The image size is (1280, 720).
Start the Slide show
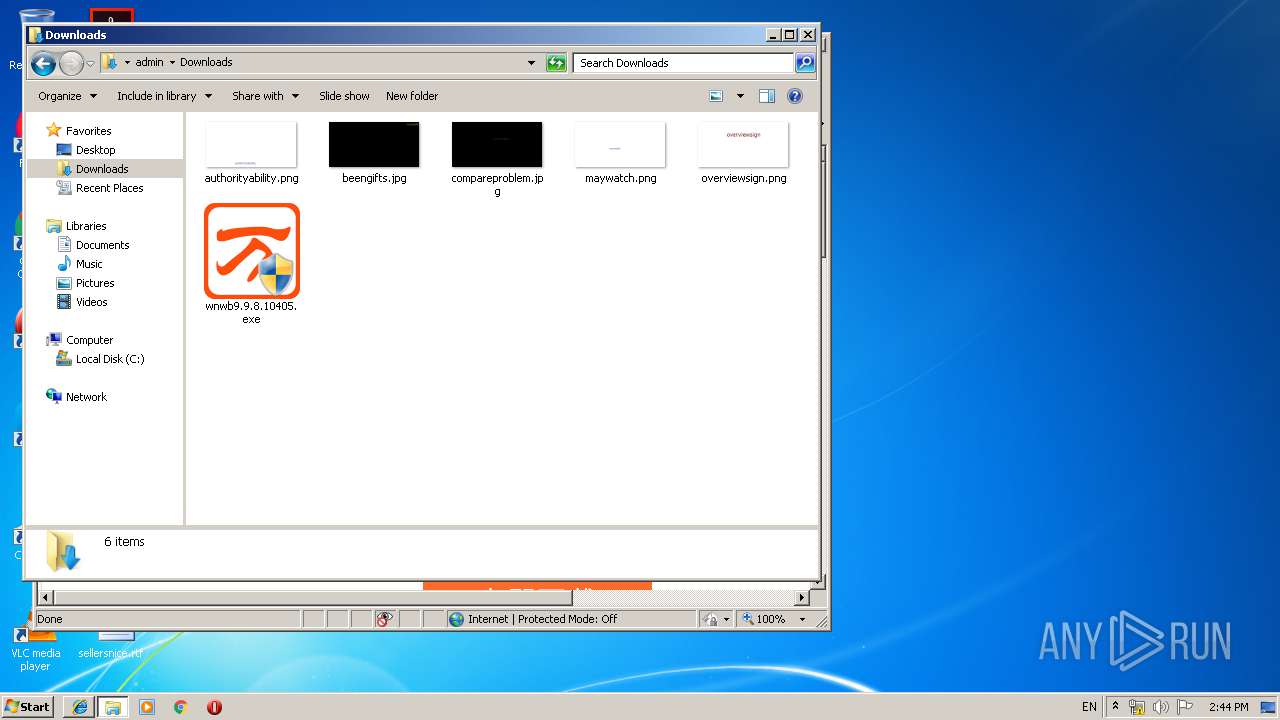344,96
